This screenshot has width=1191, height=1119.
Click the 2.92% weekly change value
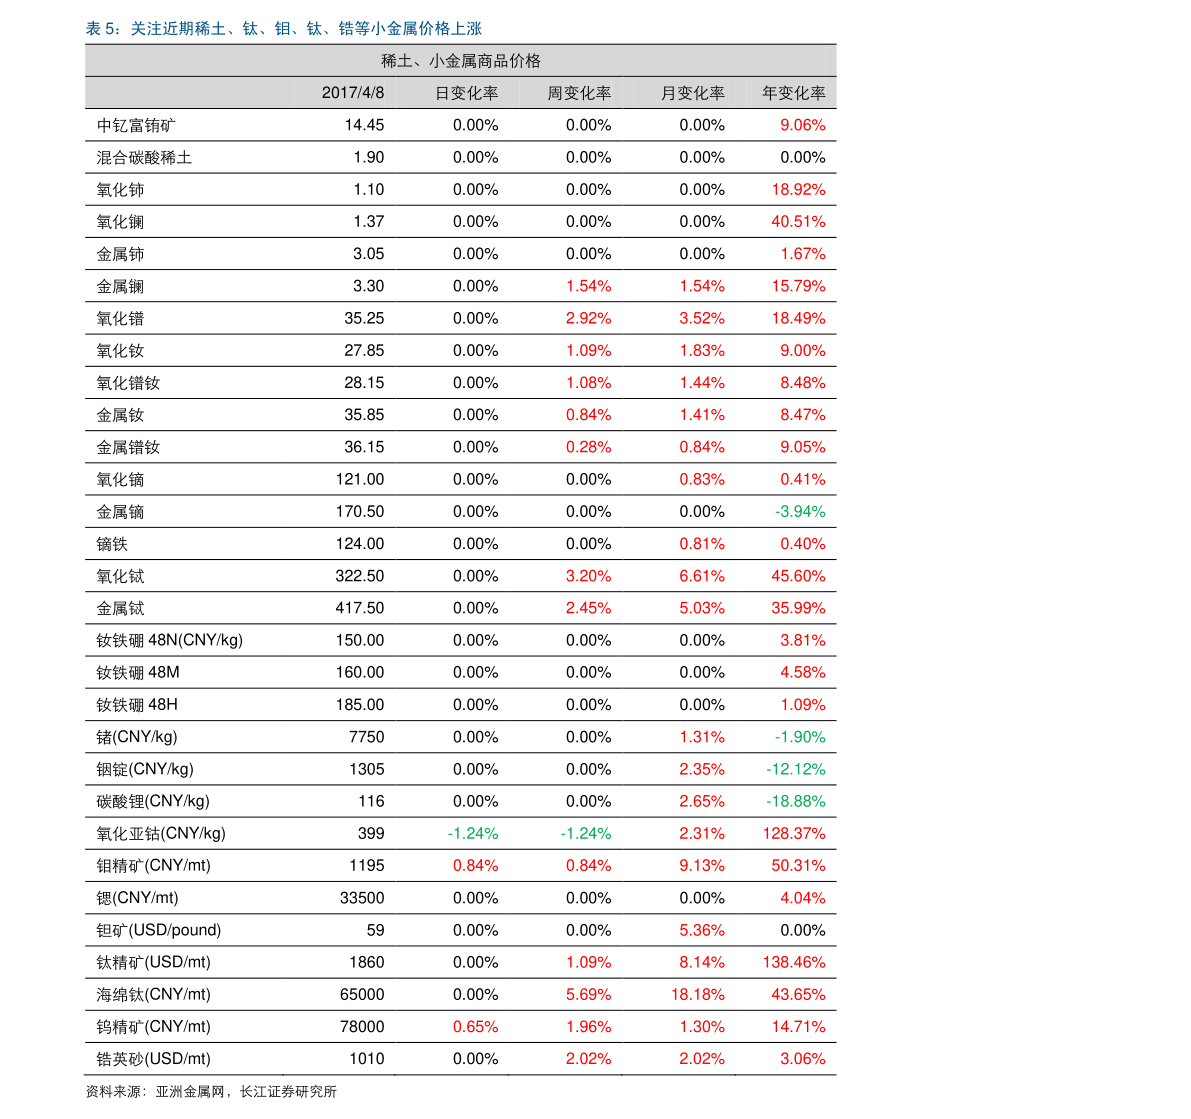point(588,318)
